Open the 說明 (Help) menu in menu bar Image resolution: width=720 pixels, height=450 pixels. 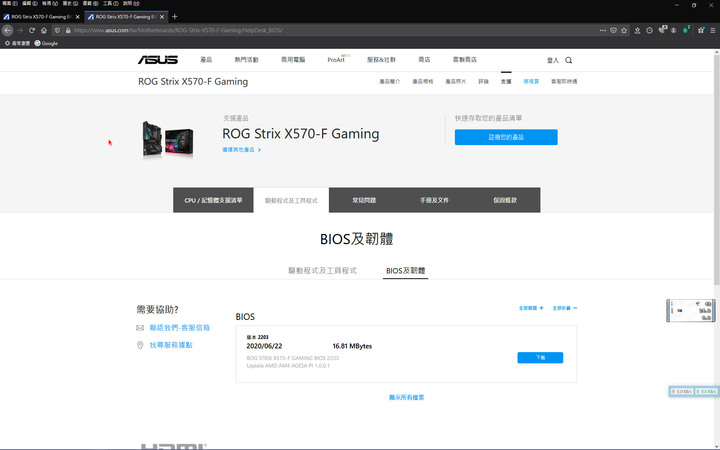click(x=131, y=3)
